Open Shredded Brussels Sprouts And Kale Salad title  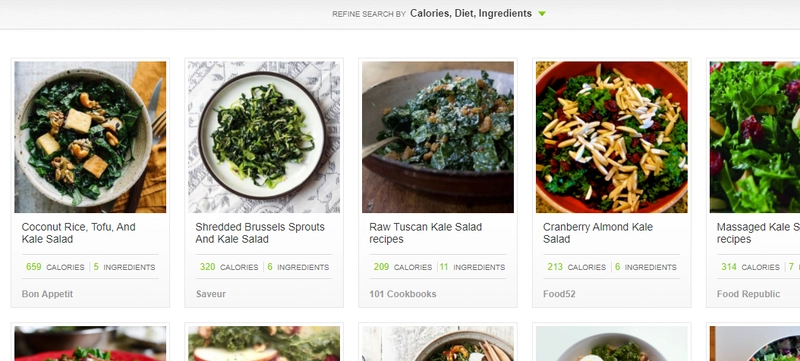(260, 233)
